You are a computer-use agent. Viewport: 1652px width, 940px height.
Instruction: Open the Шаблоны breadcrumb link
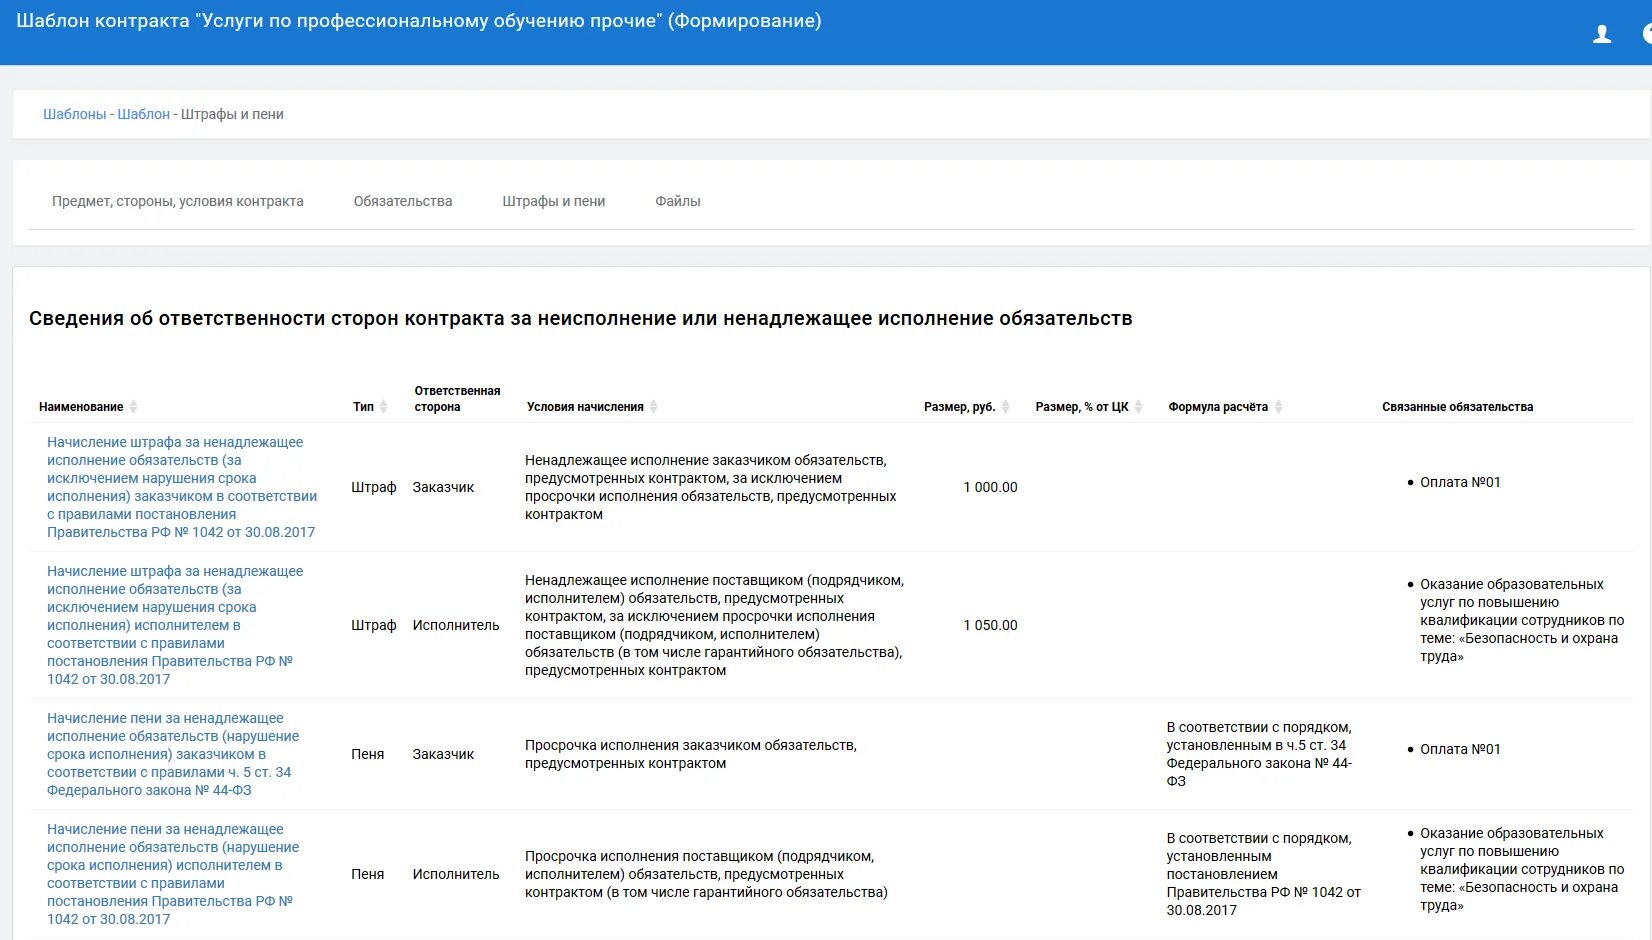point(74,114)
